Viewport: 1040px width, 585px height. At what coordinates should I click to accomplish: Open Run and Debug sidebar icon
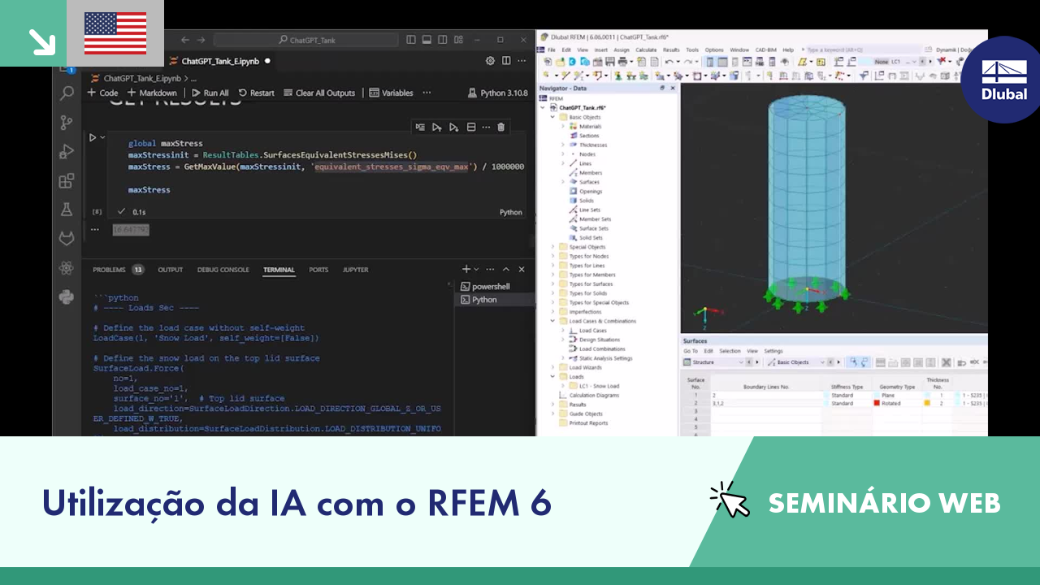point(66,152)
